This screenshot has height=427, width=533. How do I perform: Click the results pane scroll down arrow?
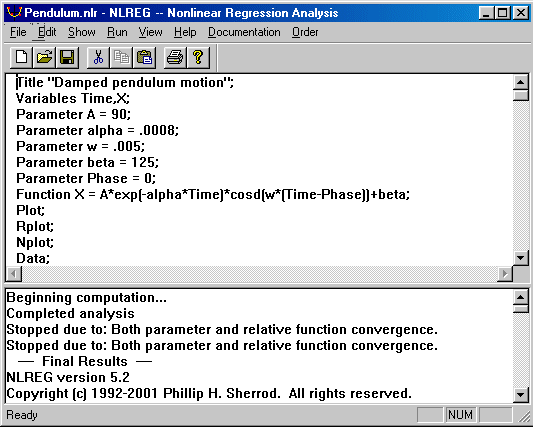click(520, 395)
